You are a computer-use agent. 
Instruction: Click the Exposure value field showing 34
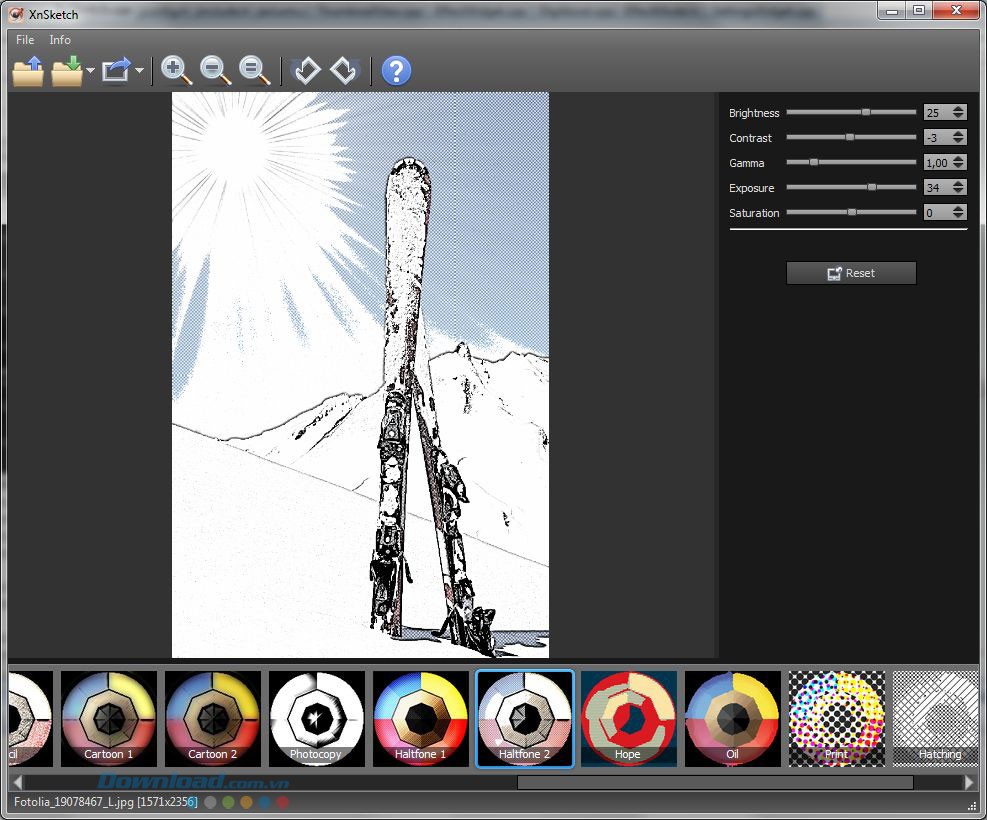pyautogui.click(x=937, y=188)
